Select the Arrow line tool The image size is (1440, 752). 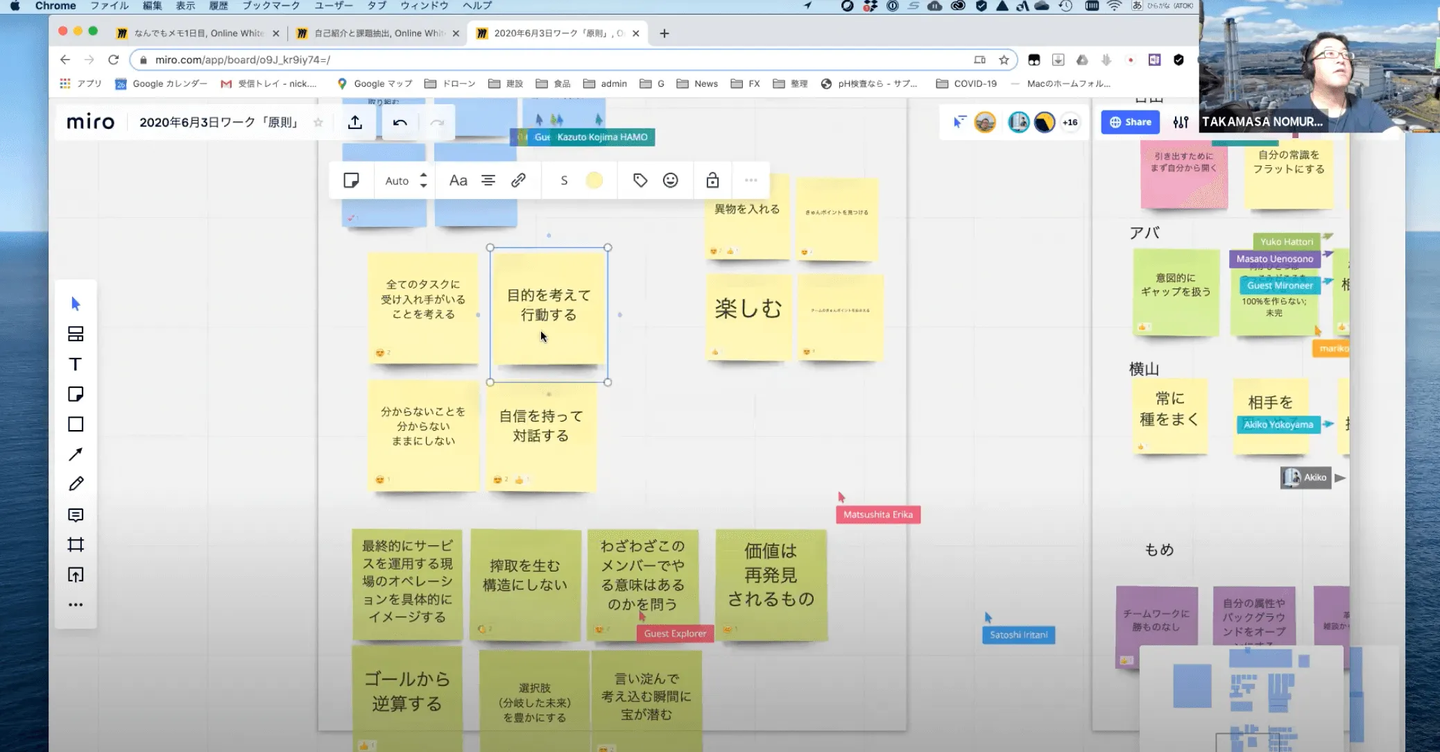(x=75, y=454)
